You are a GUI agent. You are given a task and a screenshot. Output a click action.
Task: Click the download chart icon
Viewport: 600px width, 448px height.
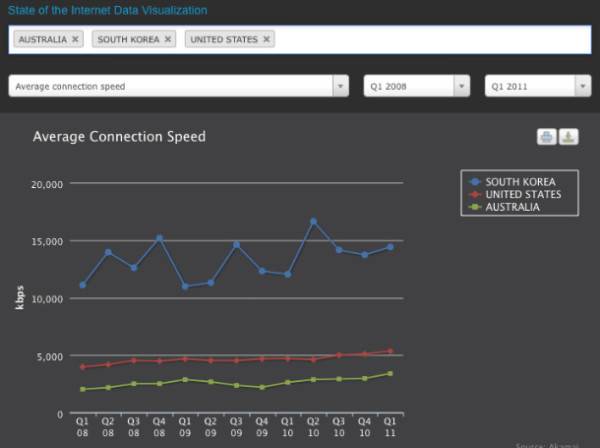pos(569,137)
